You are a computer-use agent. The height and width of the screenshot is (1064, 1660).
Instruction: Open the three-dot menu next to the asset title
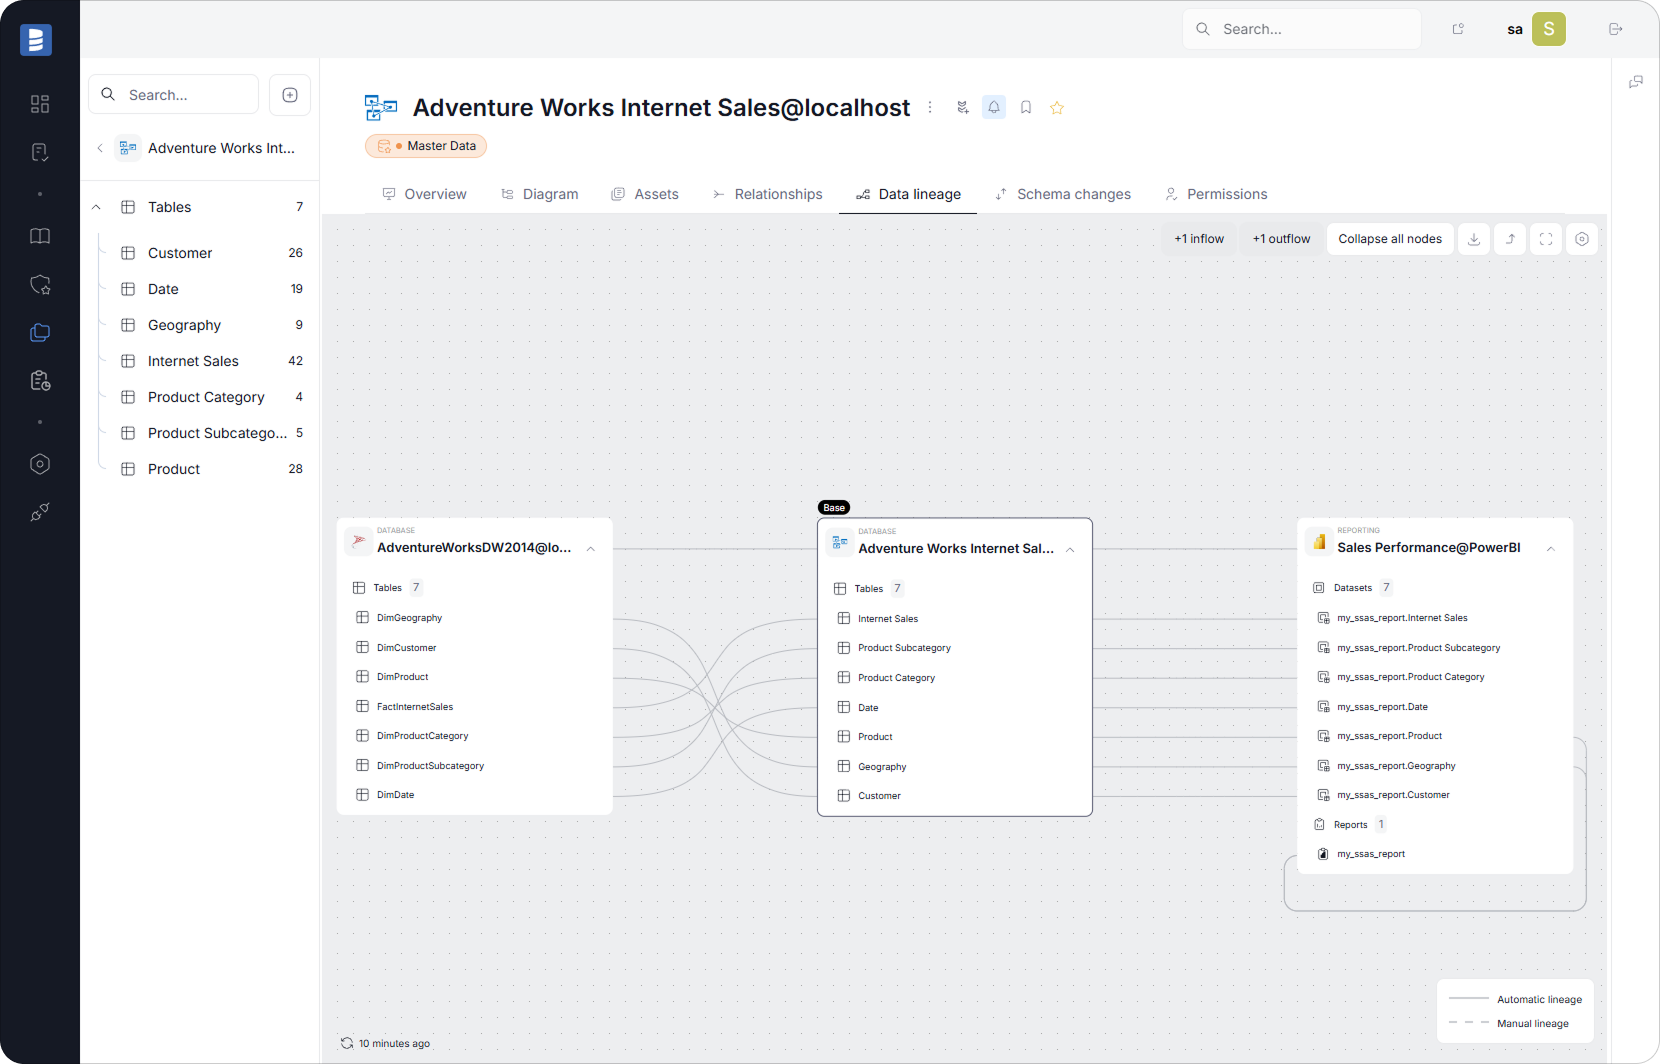(929, 107)
